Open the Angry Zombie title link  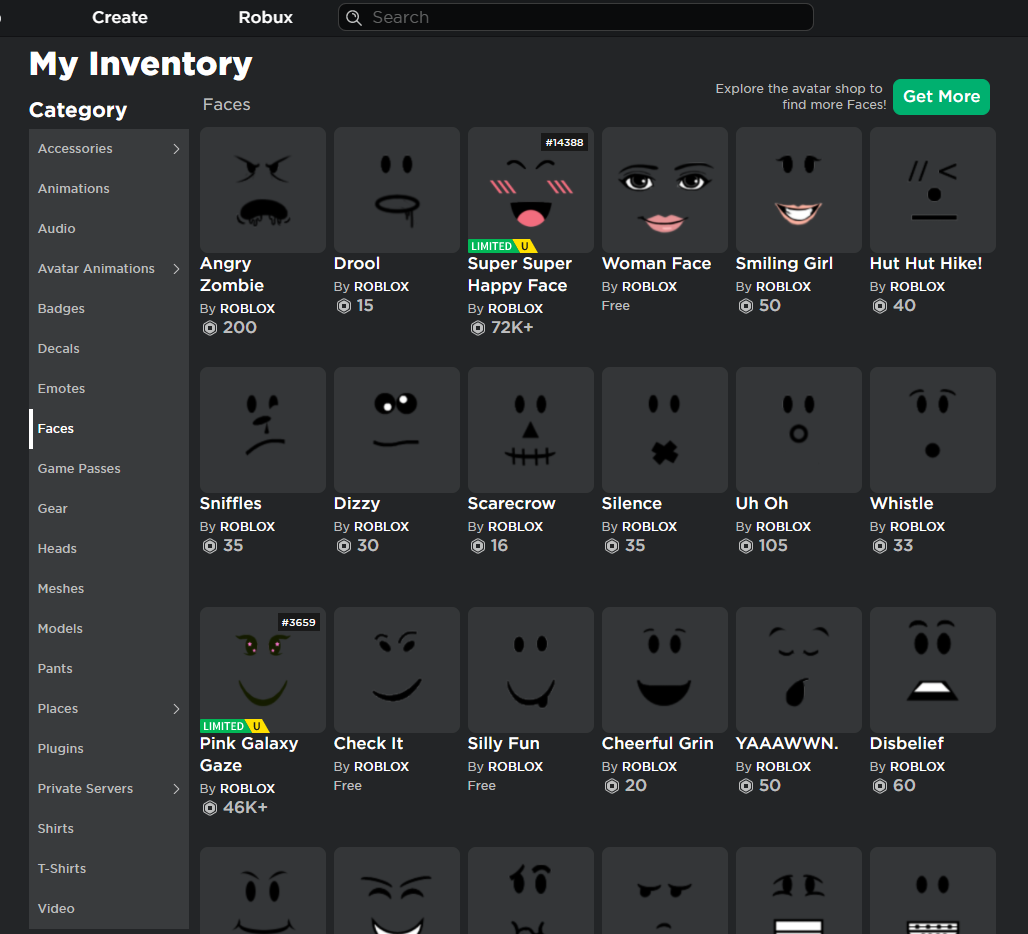click(x=232, y=275)
